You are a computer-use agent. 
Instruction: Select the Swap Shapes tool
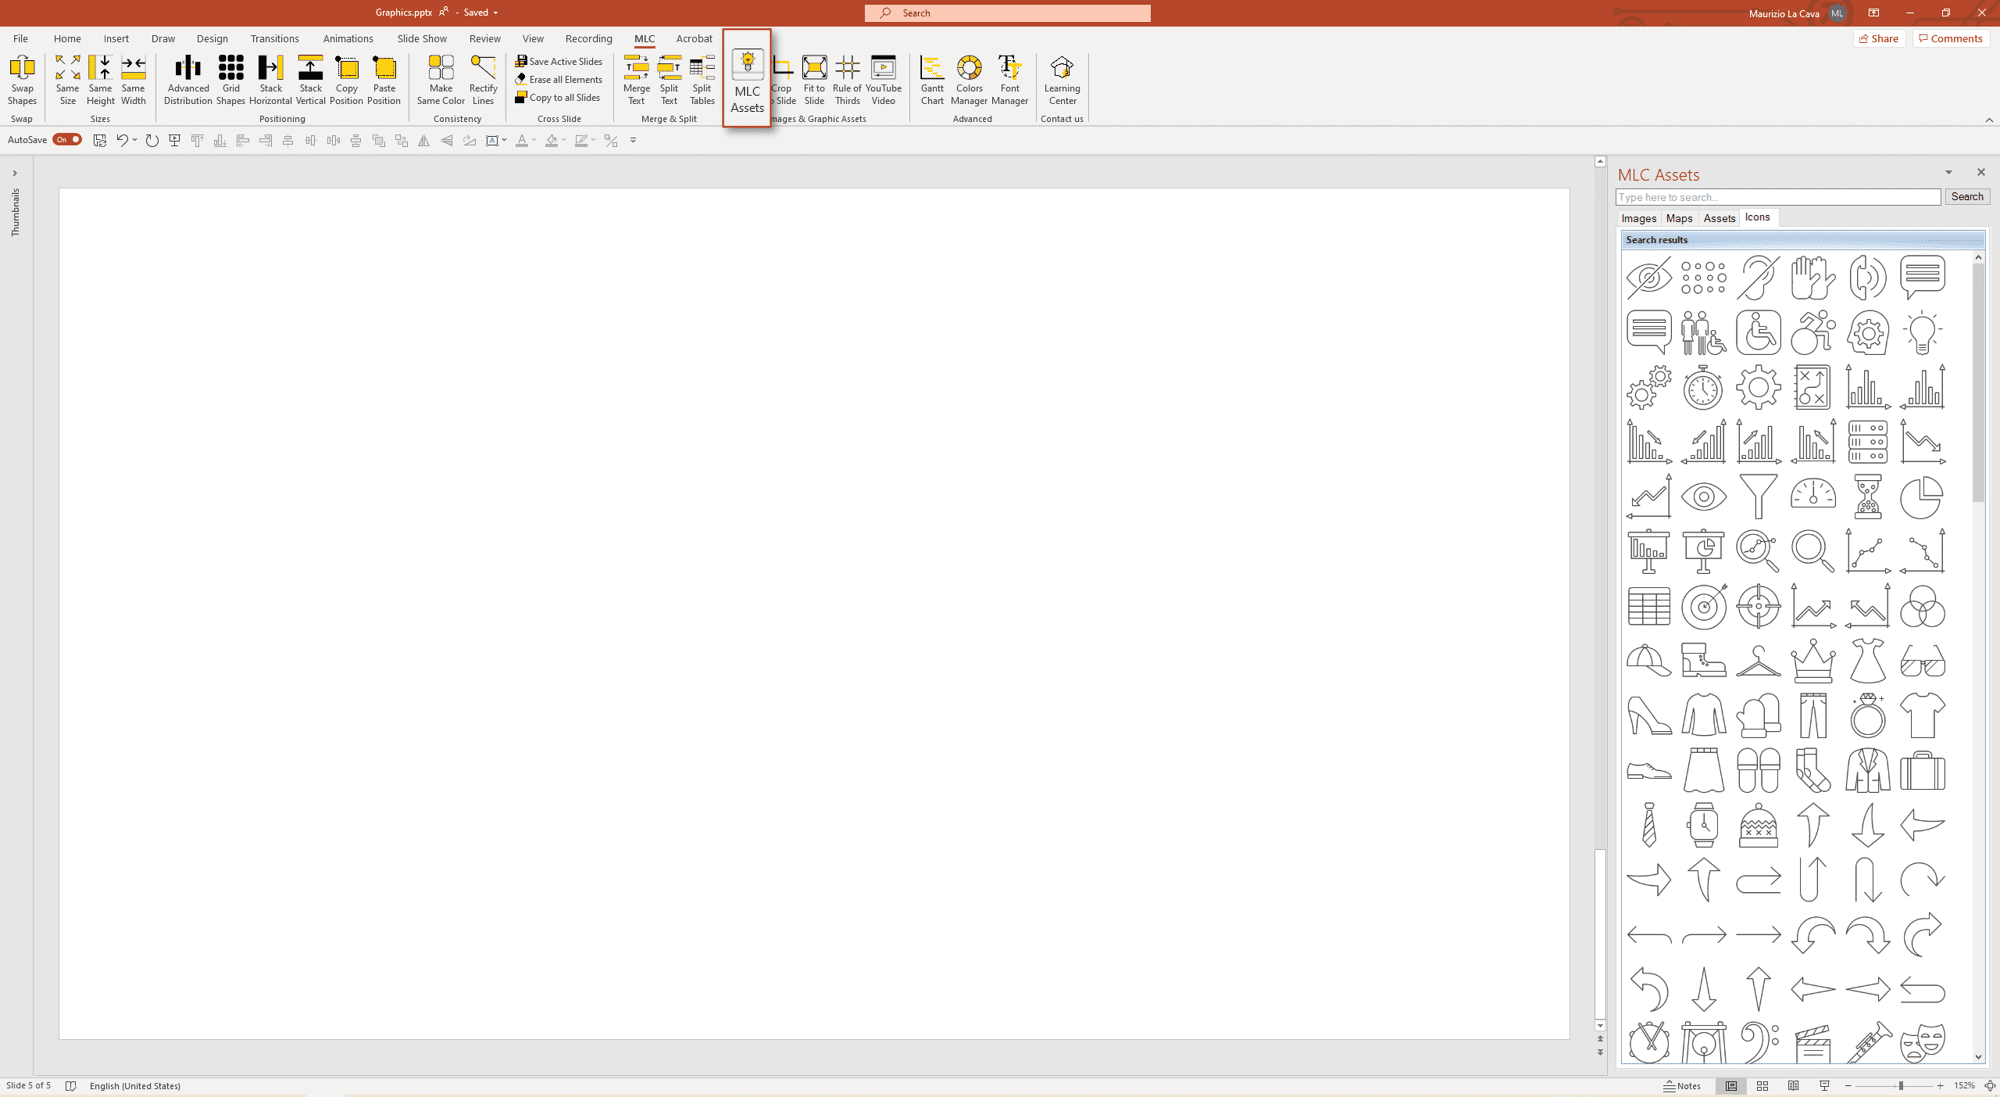tap(21, 80)
